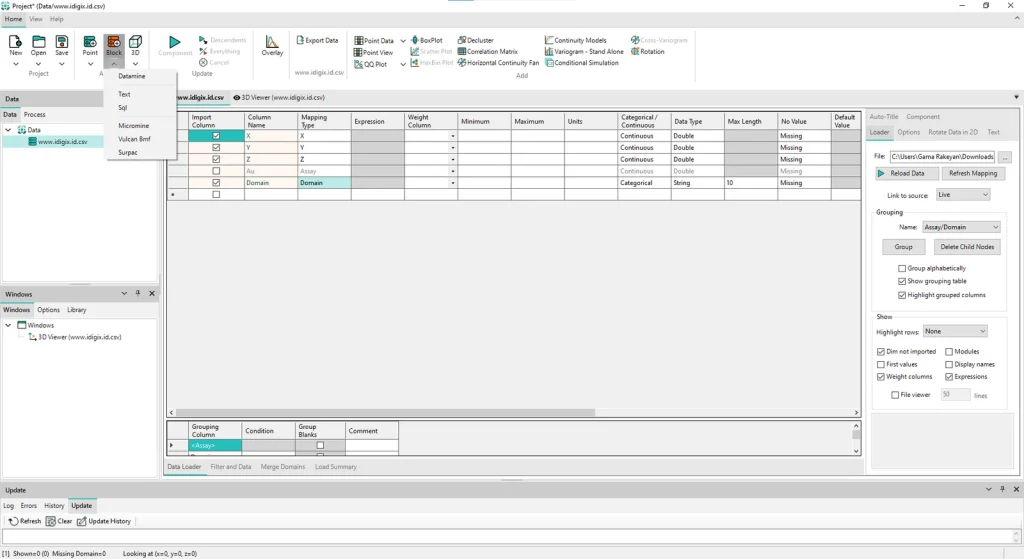Click the Open project icon
Screen dimensions: 1024x559
point(39,42)
